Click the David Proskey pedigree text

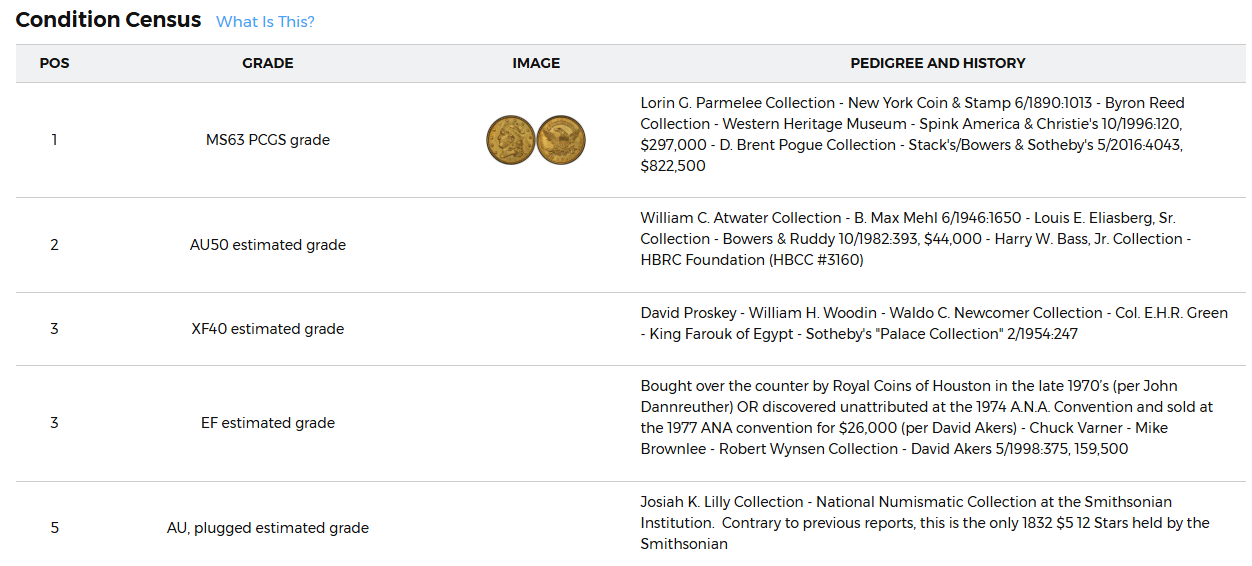(934, 324)
